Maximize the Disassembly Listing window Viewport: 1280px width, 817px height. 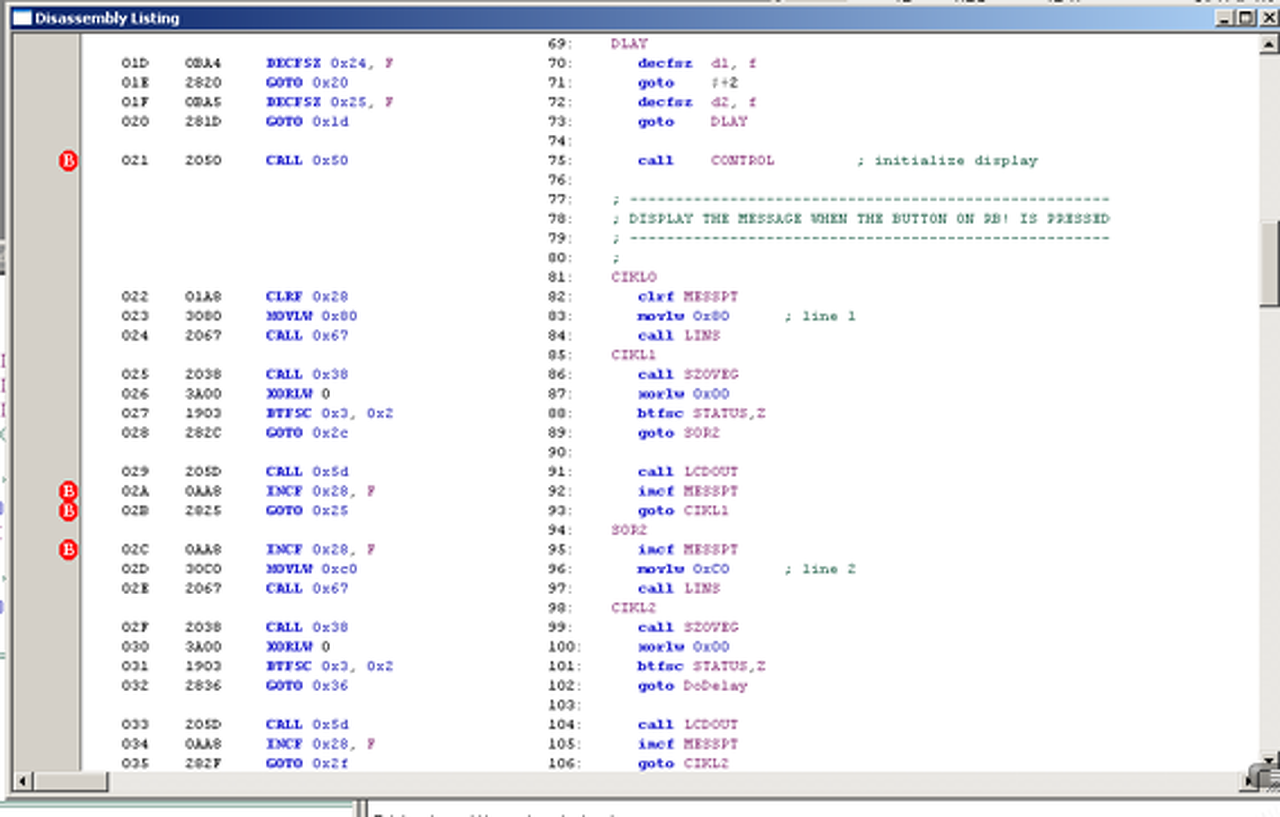click(x=1245, y=18)
